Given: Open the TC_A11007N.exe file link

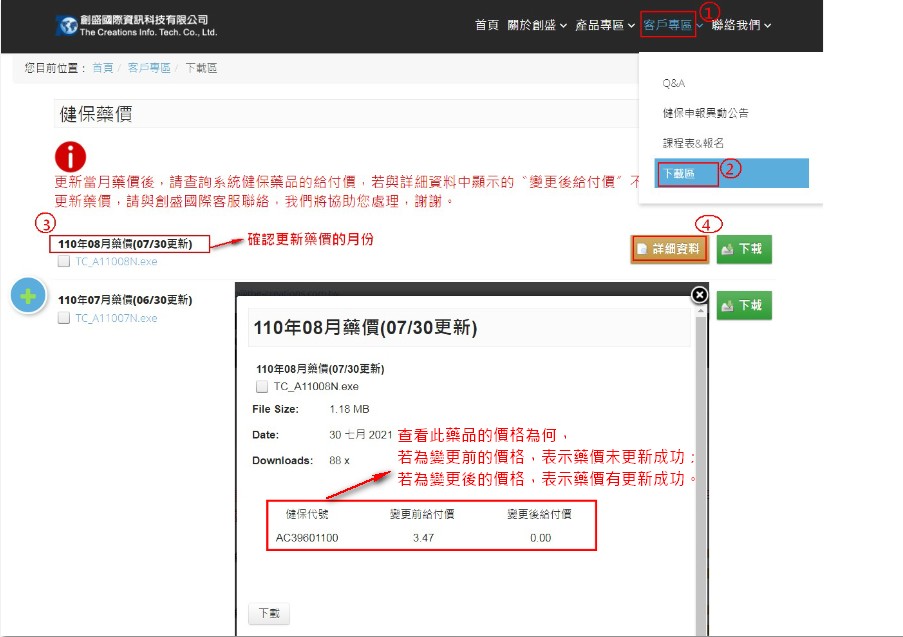Looking at the screenshot, I should pyautogui.click(x=116, y=318).
